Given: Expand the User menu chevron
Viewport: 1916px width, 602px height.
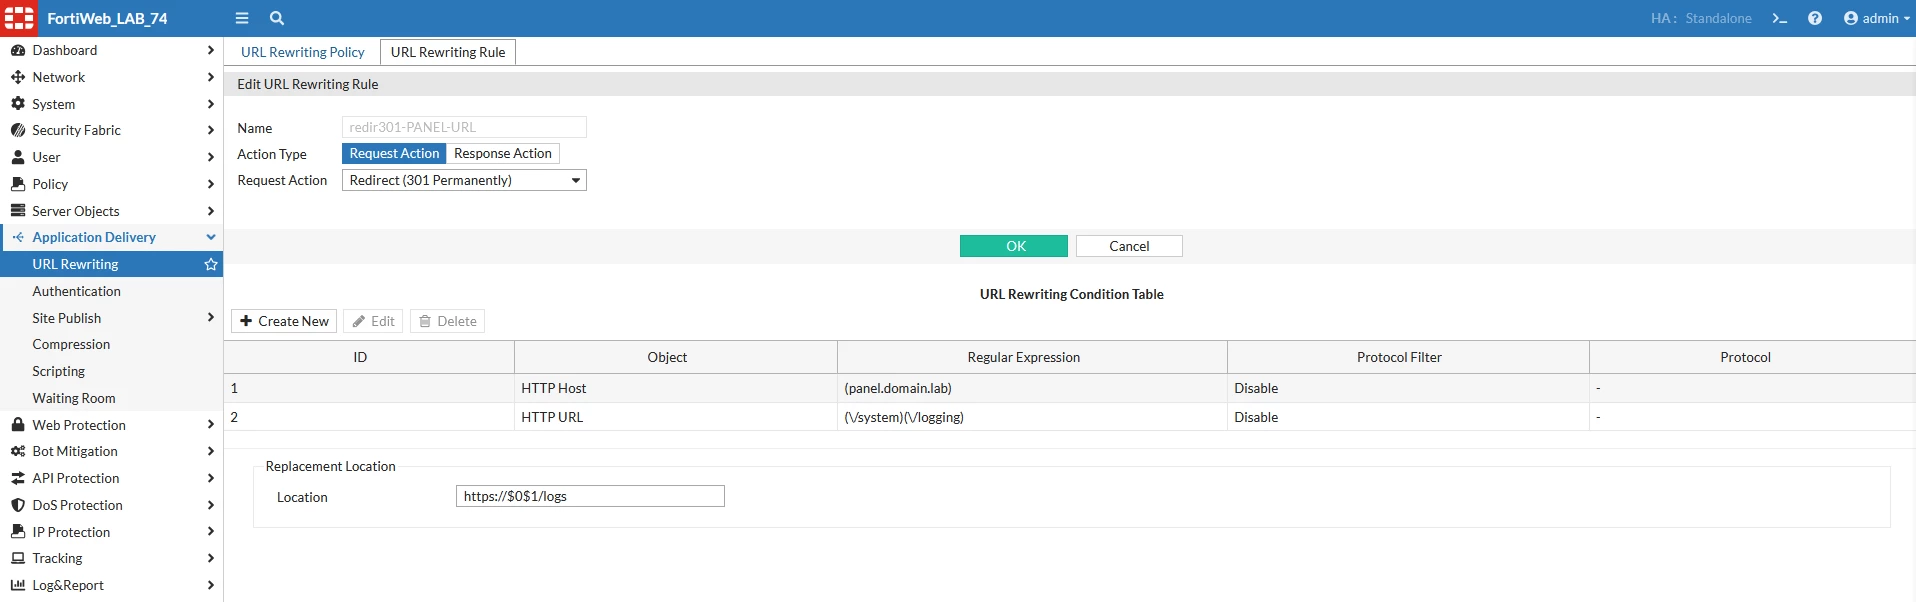Looking at the screenshot, I should tap(210, 157).
